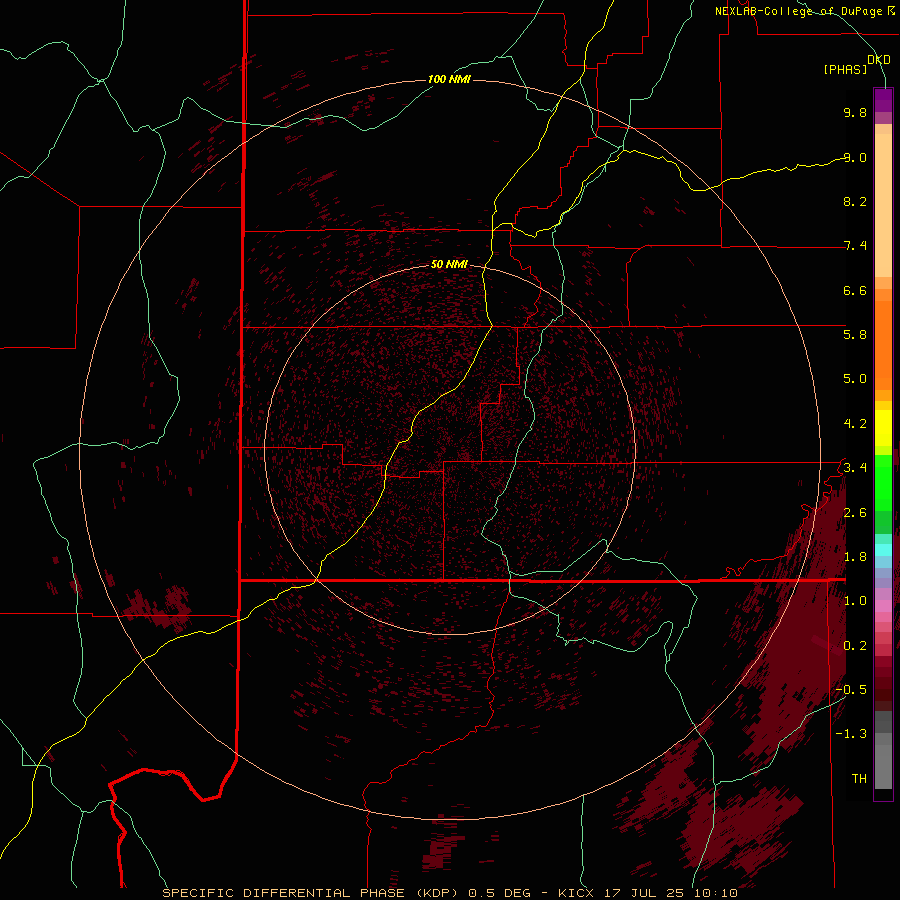Click the 7.4 scale value
The image size is (900, 900).
pos(855,246)
